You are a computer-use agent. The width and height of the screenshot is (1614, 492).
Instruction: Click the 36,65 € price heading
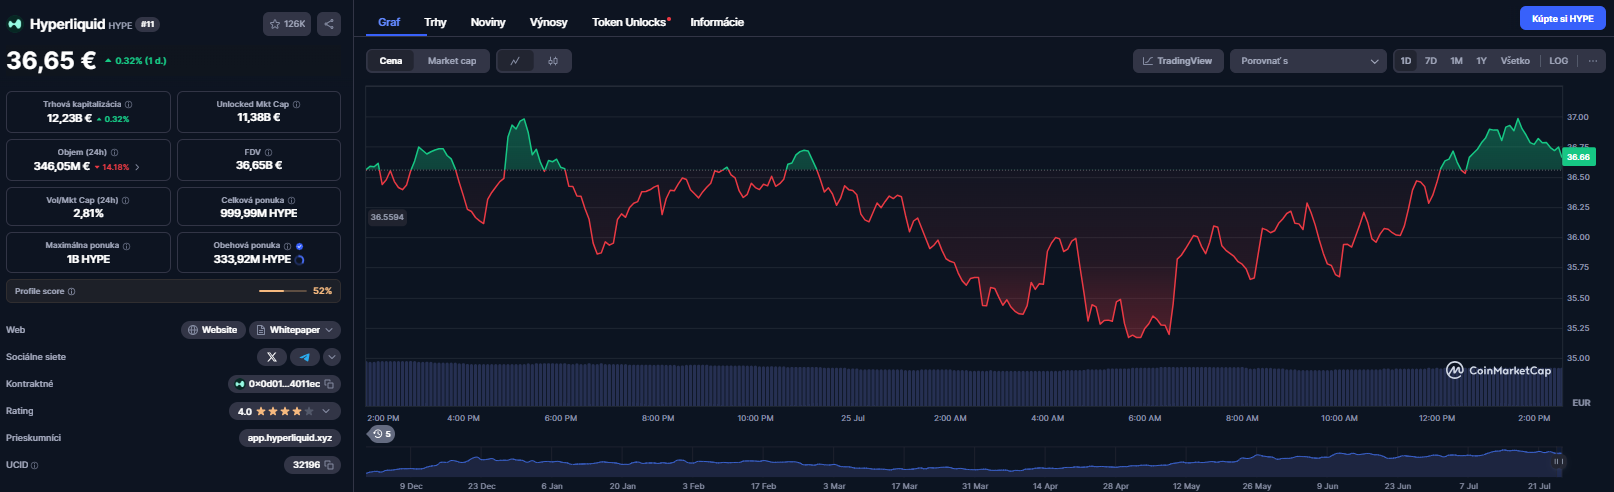pyautogui.click(x=51, y=61)
